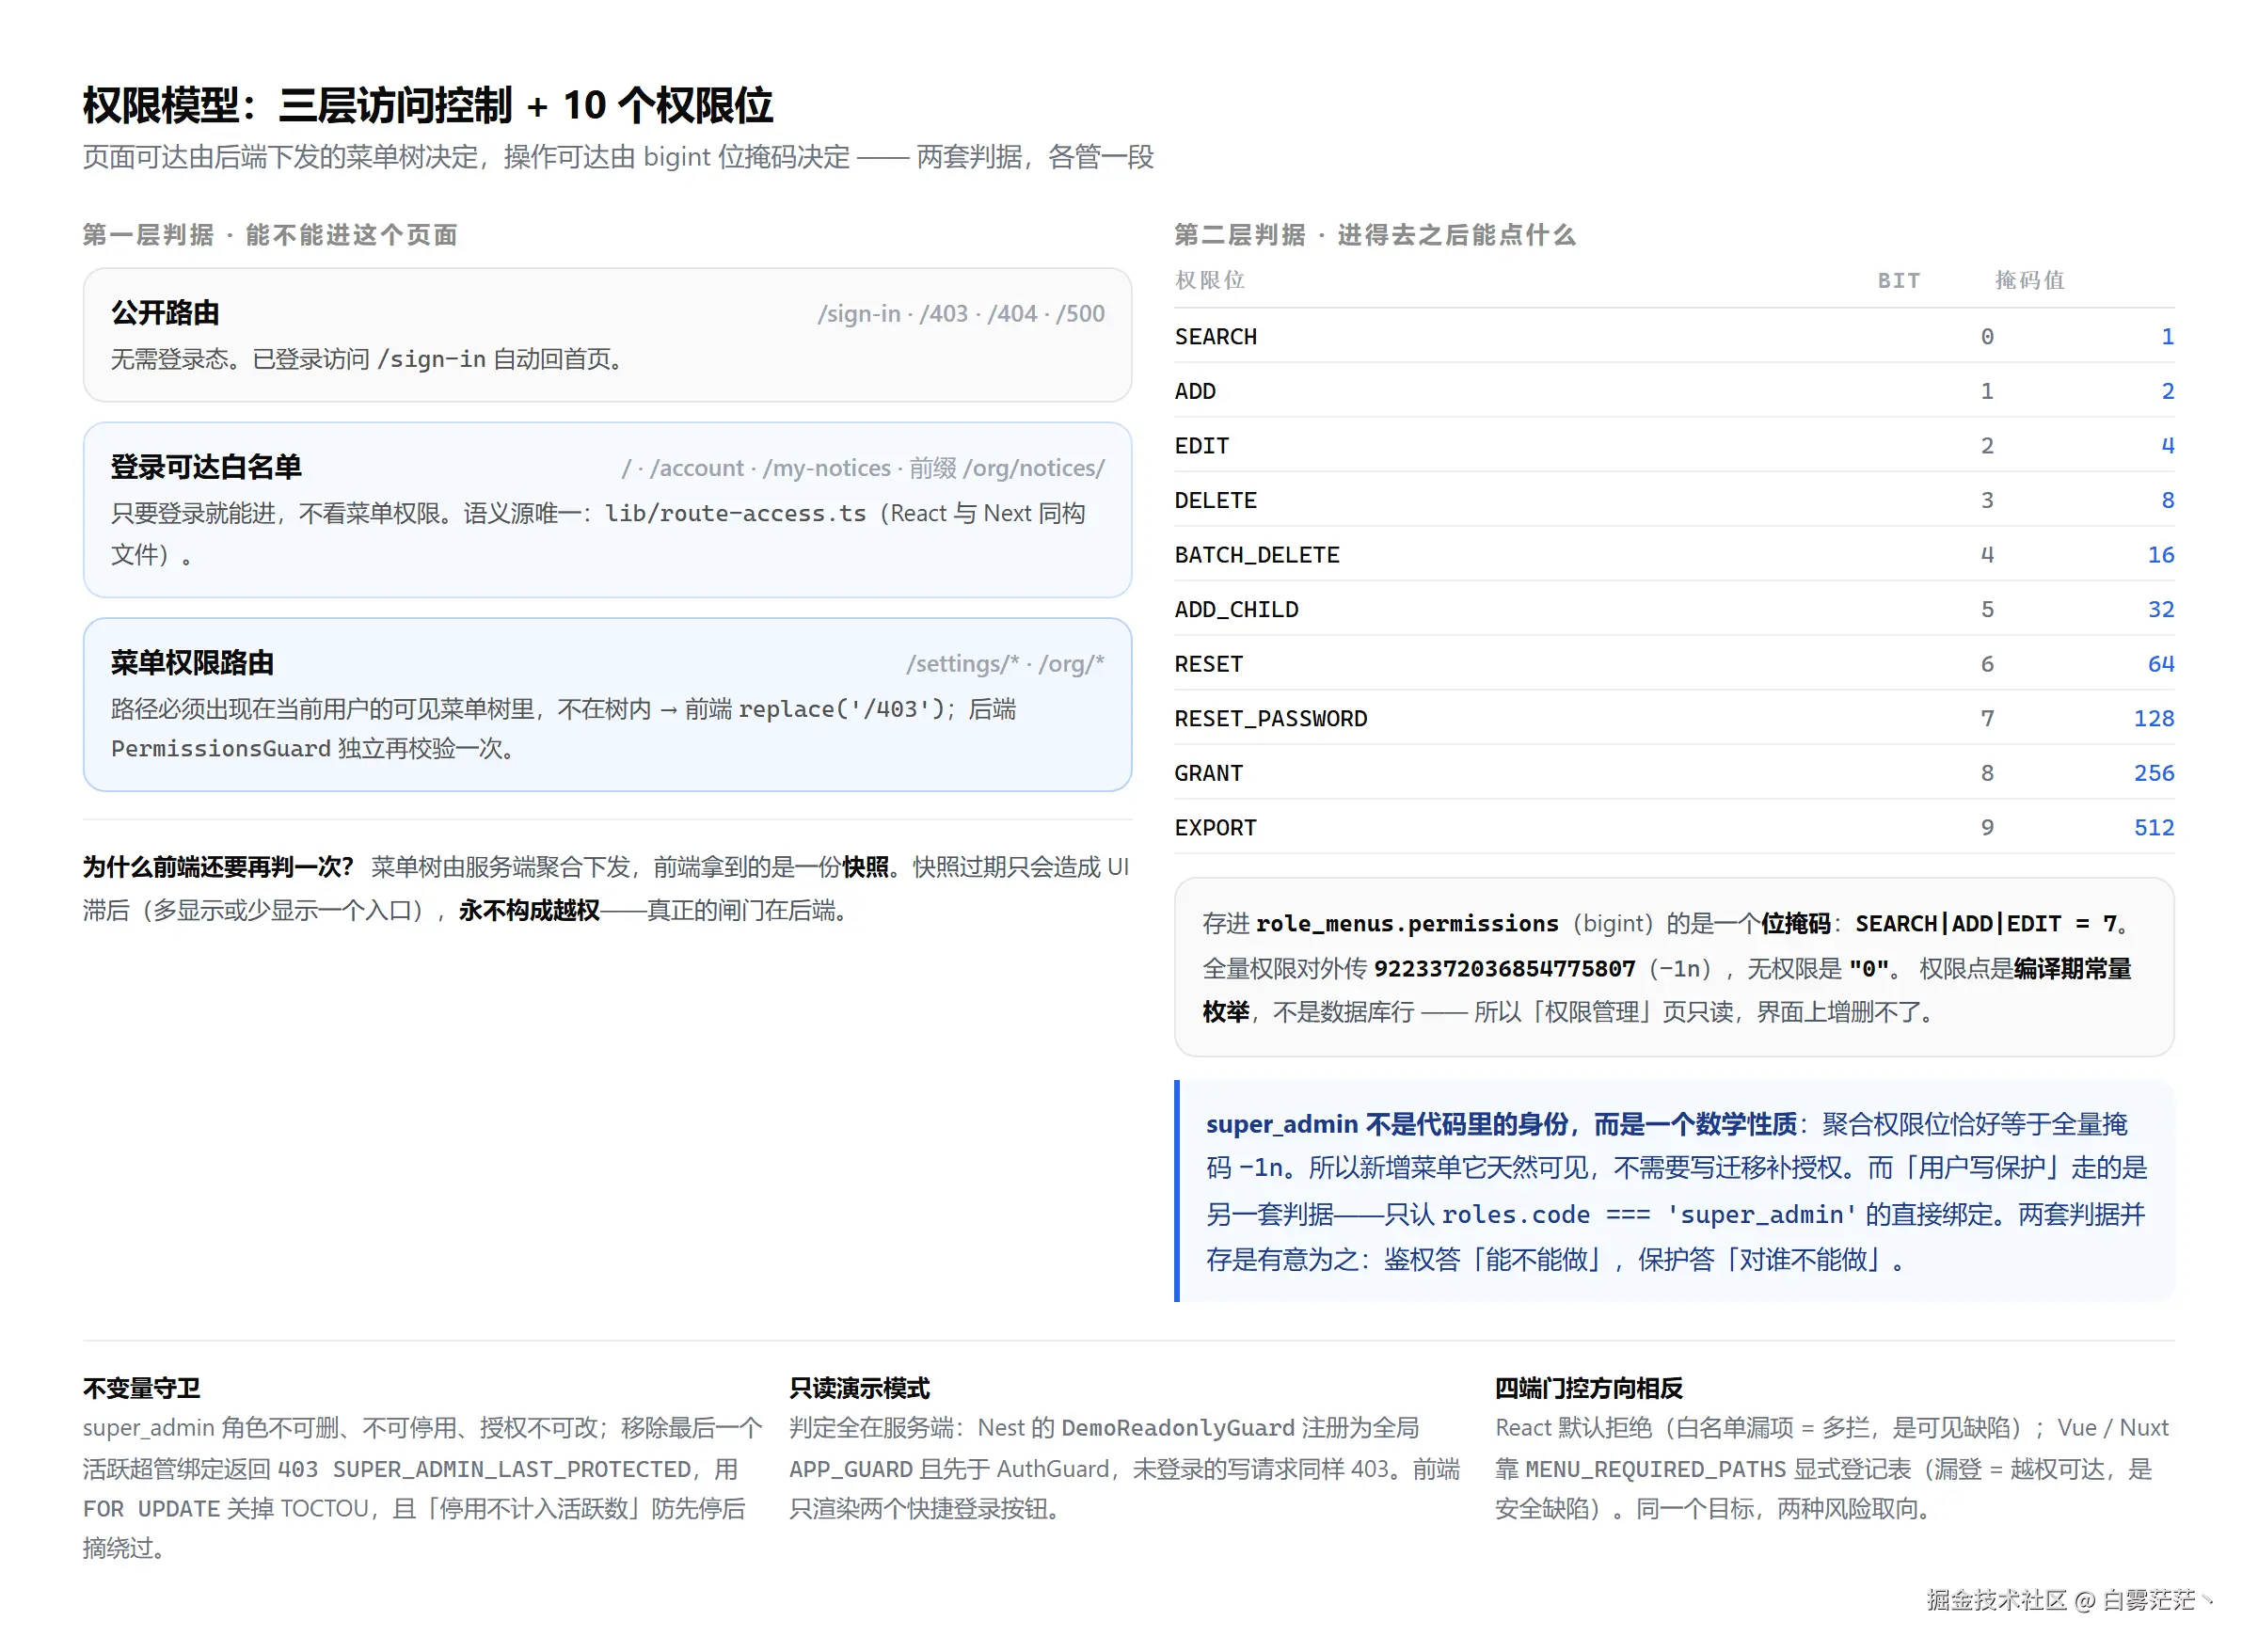
Task: Click the number 9223372036854775807
Action: [1504, 969]
